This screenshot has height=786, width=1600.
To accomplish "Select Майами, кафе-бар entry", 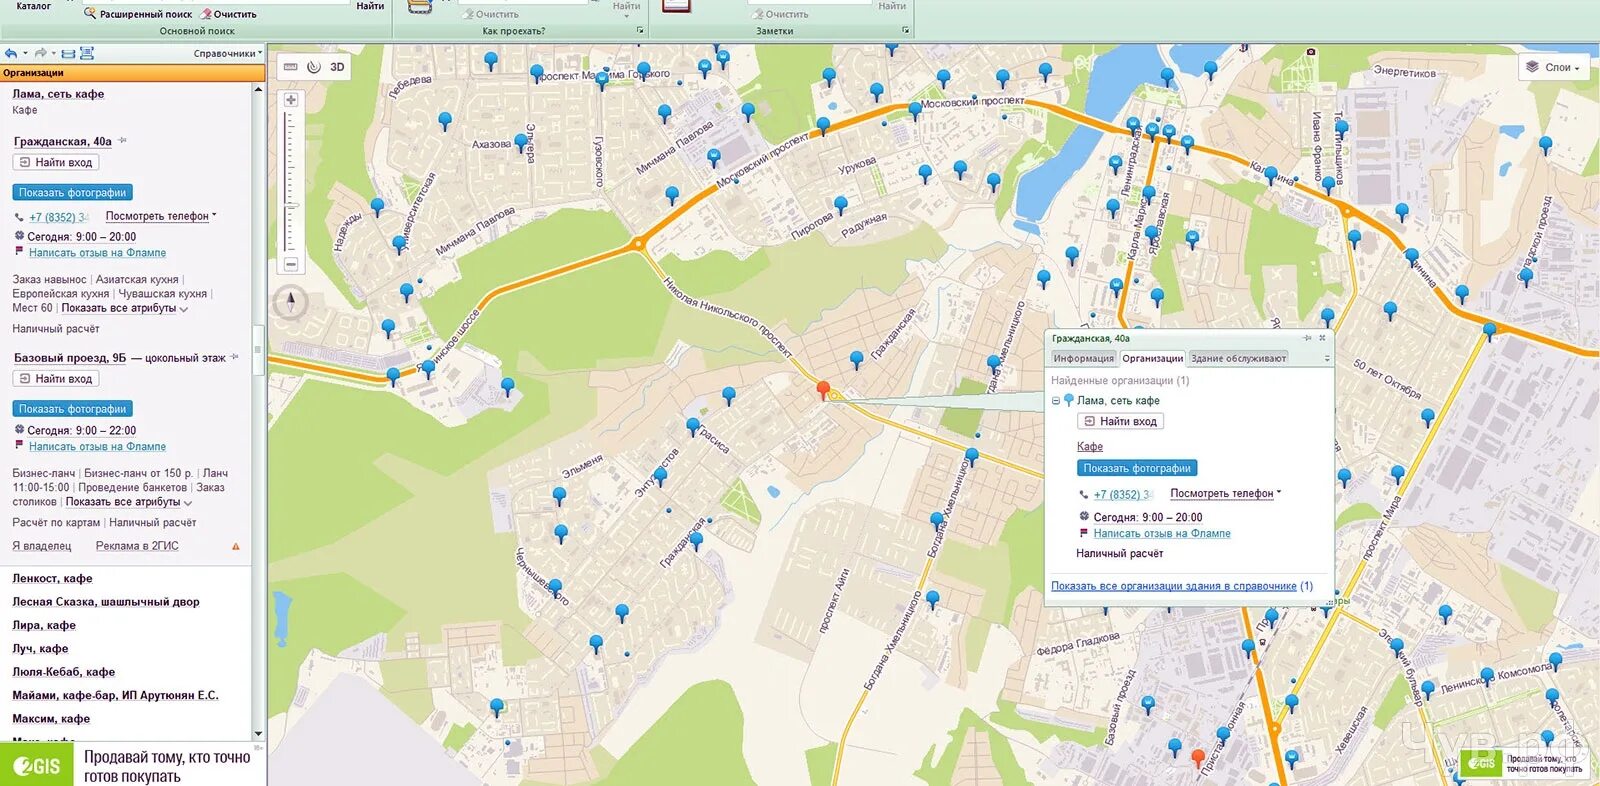I will [115, 695].
